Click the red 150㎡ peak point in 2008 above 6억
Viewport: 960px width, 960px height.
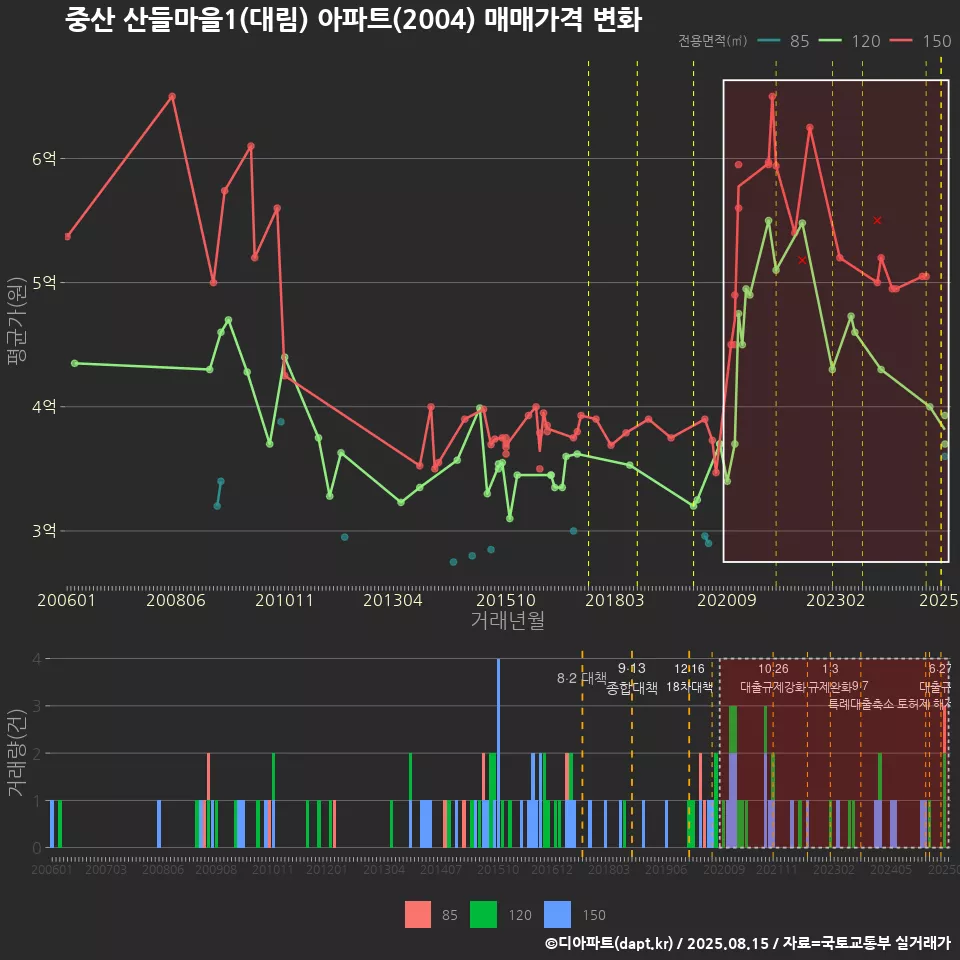point(172,96)
